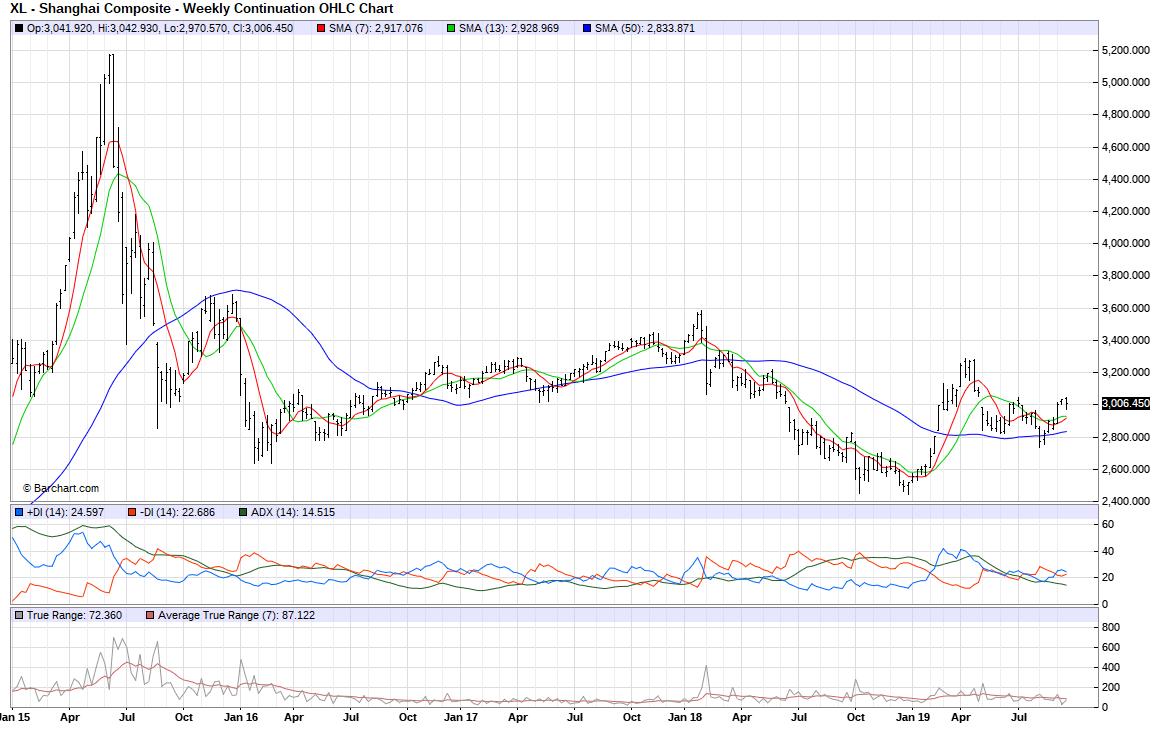Screen dimensions: 1156x748
Task: Click the Average True Range (7) legend marker
Action: point(151,615)
